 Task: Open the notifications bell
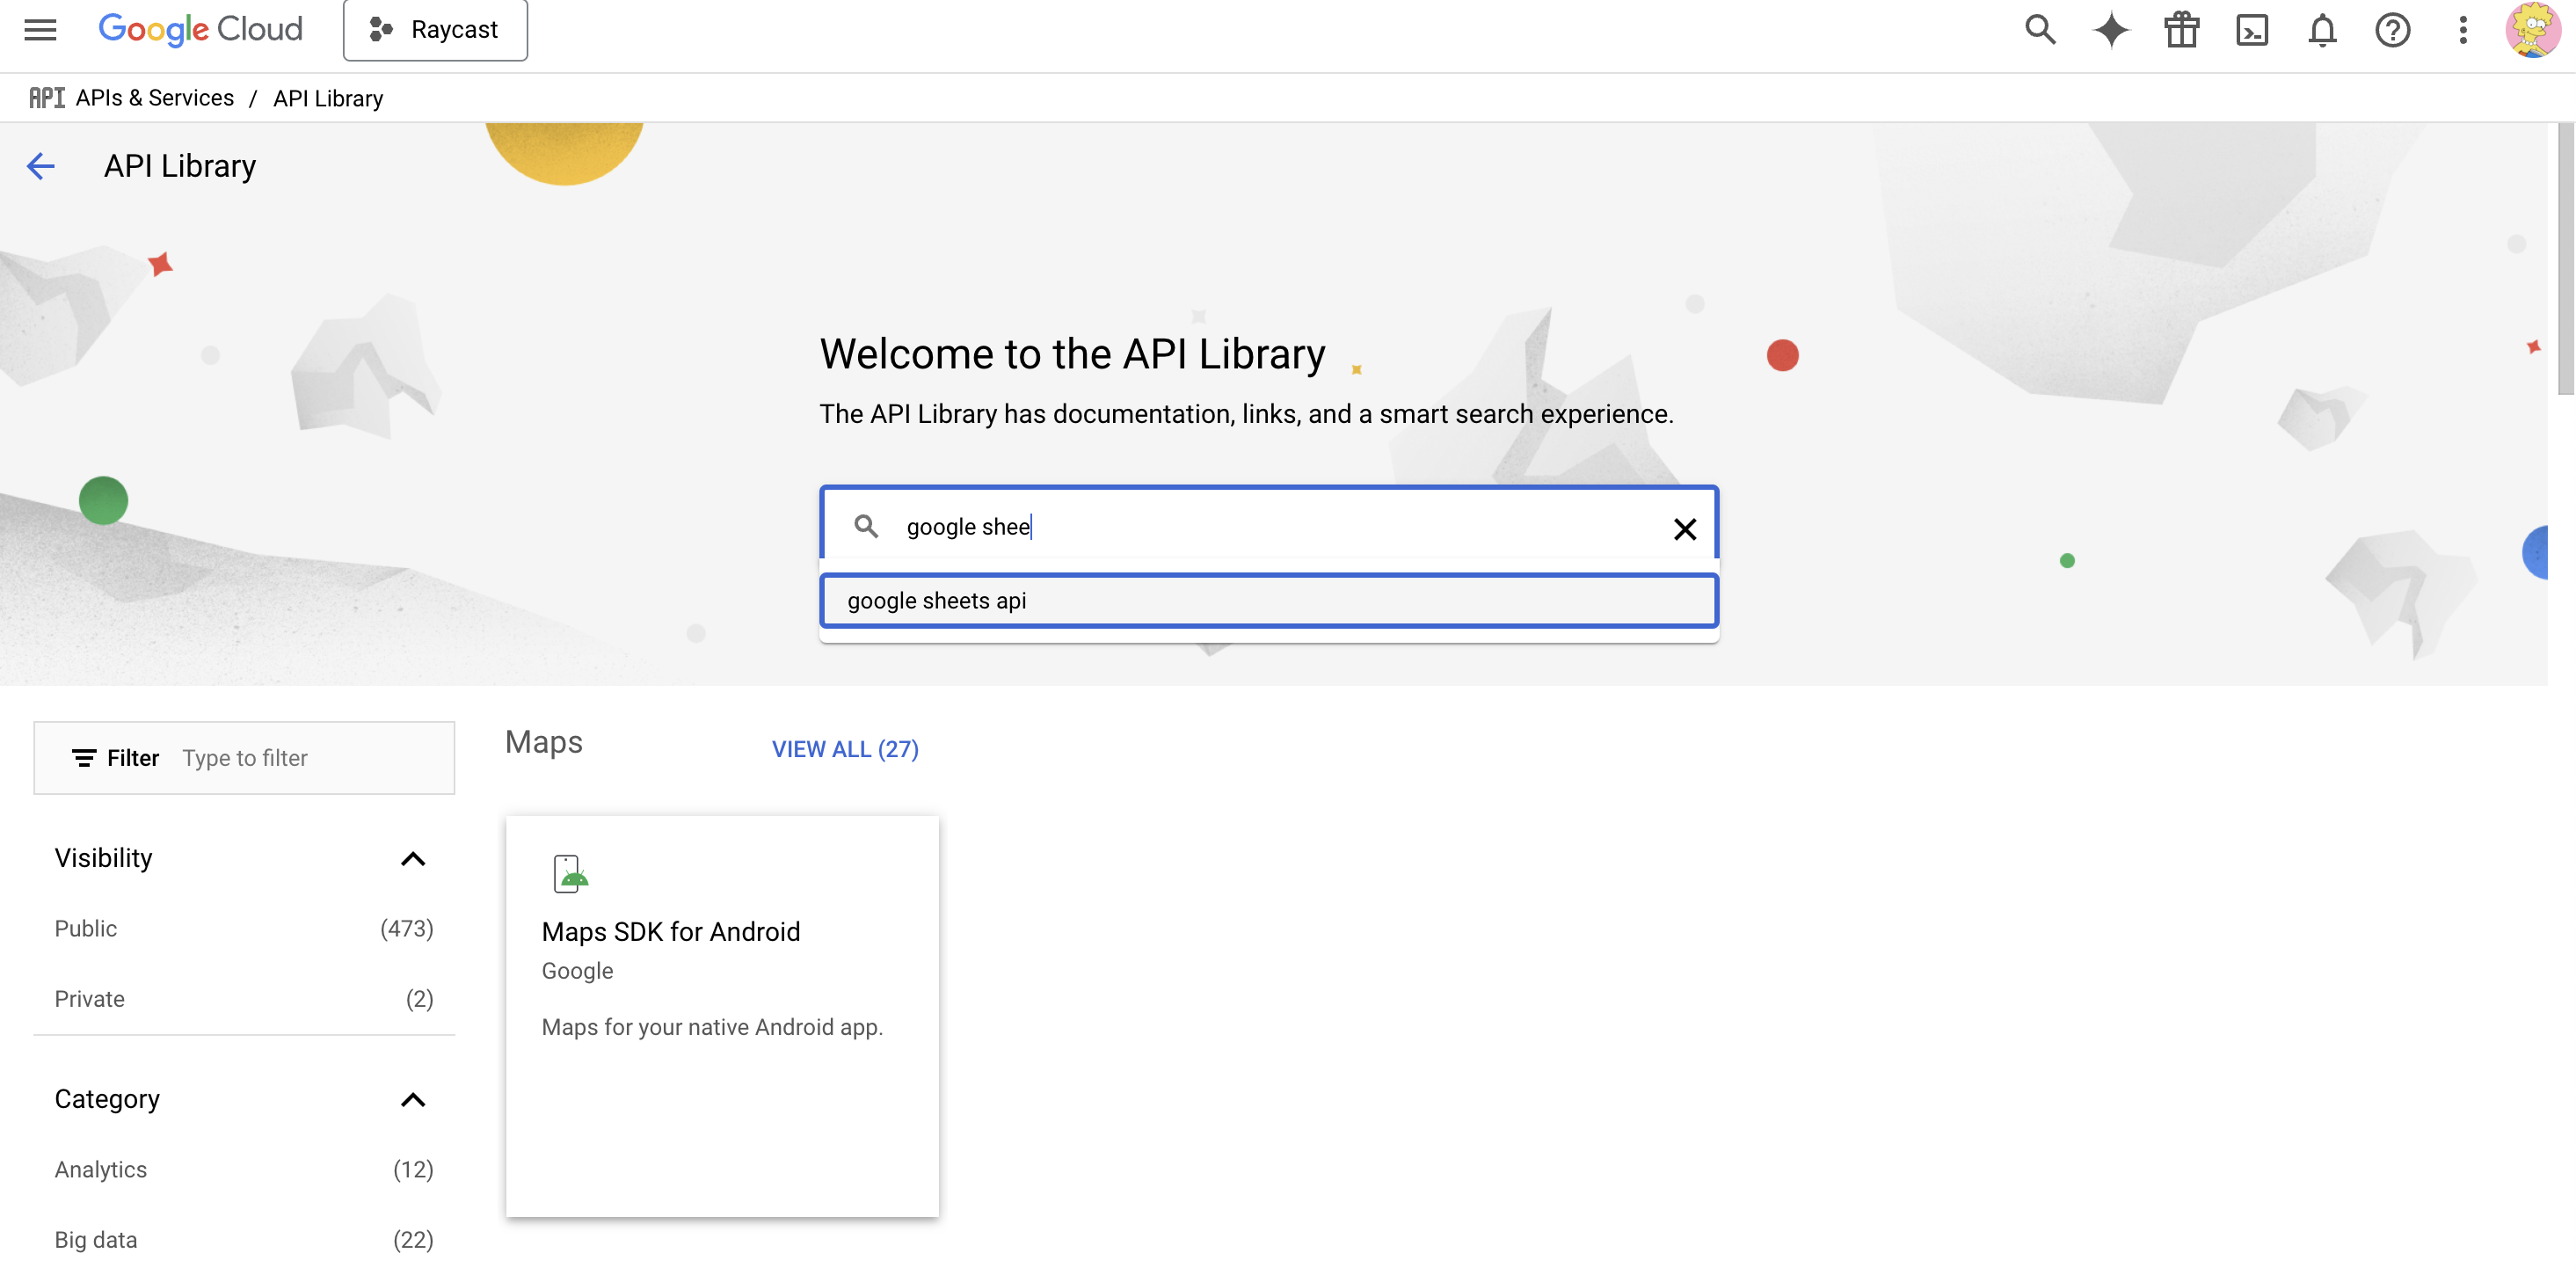tap(2321, 30)
